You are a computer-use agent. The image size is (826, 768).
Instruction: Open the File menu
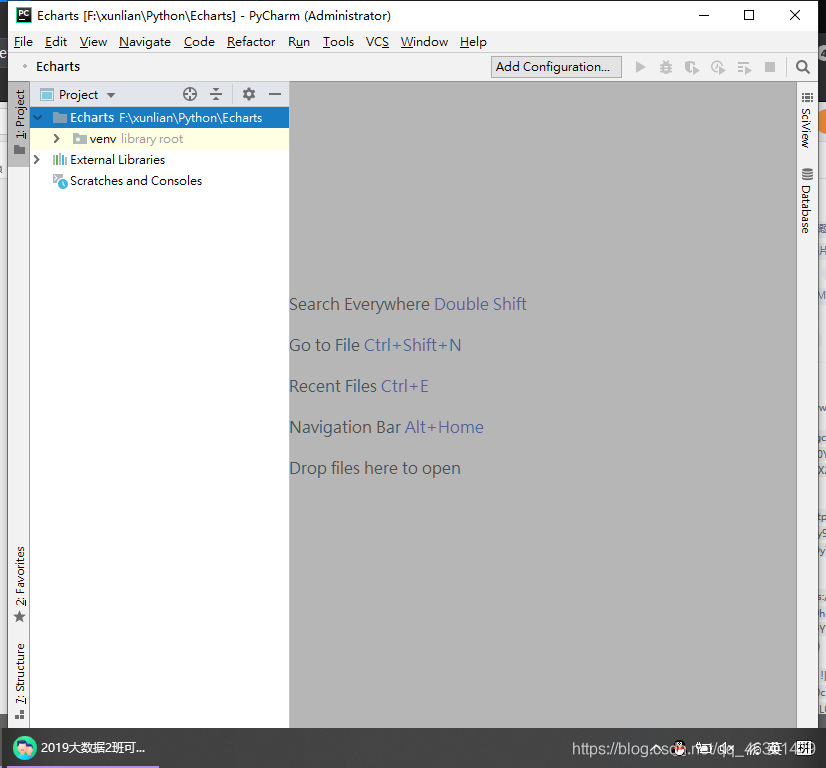point(23,42)
